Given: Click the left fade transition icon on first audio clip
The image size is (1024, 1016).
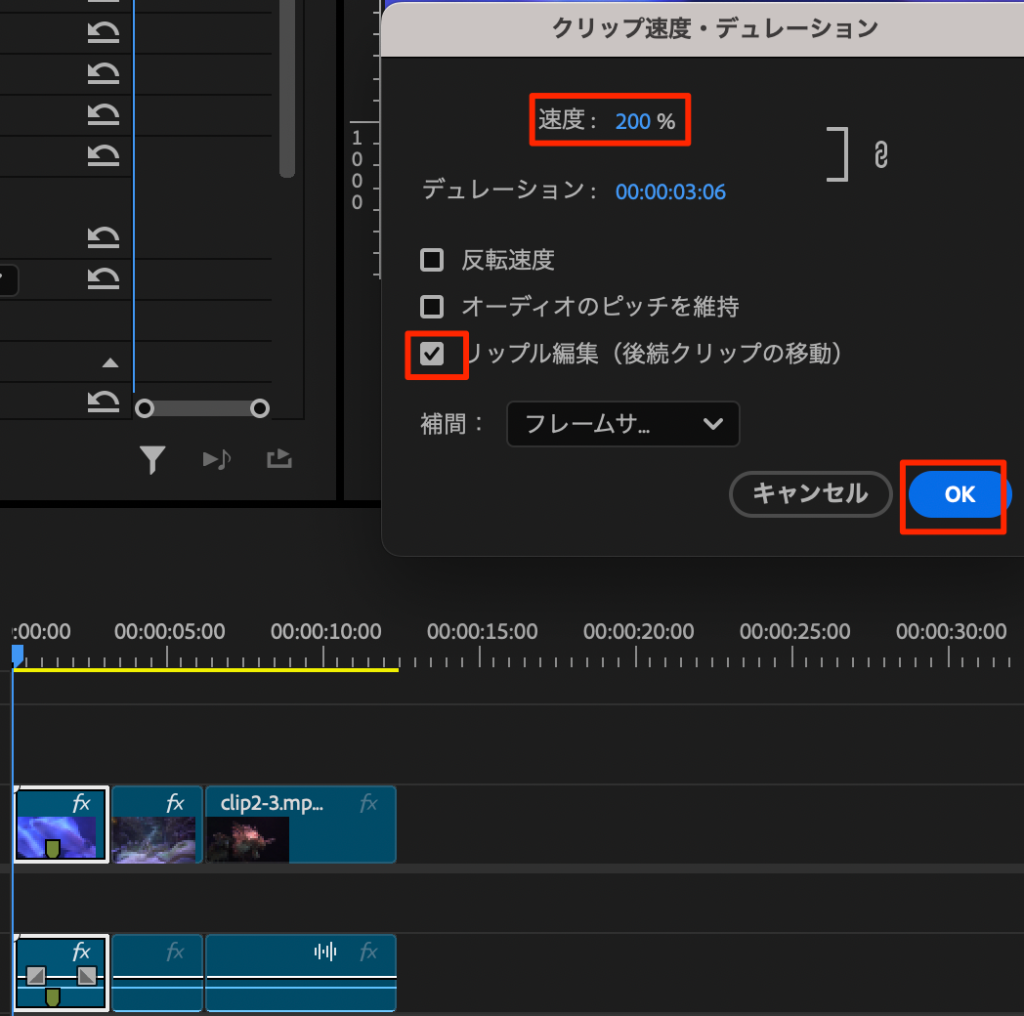Looking at the screenshot, I should pos(36,975).
